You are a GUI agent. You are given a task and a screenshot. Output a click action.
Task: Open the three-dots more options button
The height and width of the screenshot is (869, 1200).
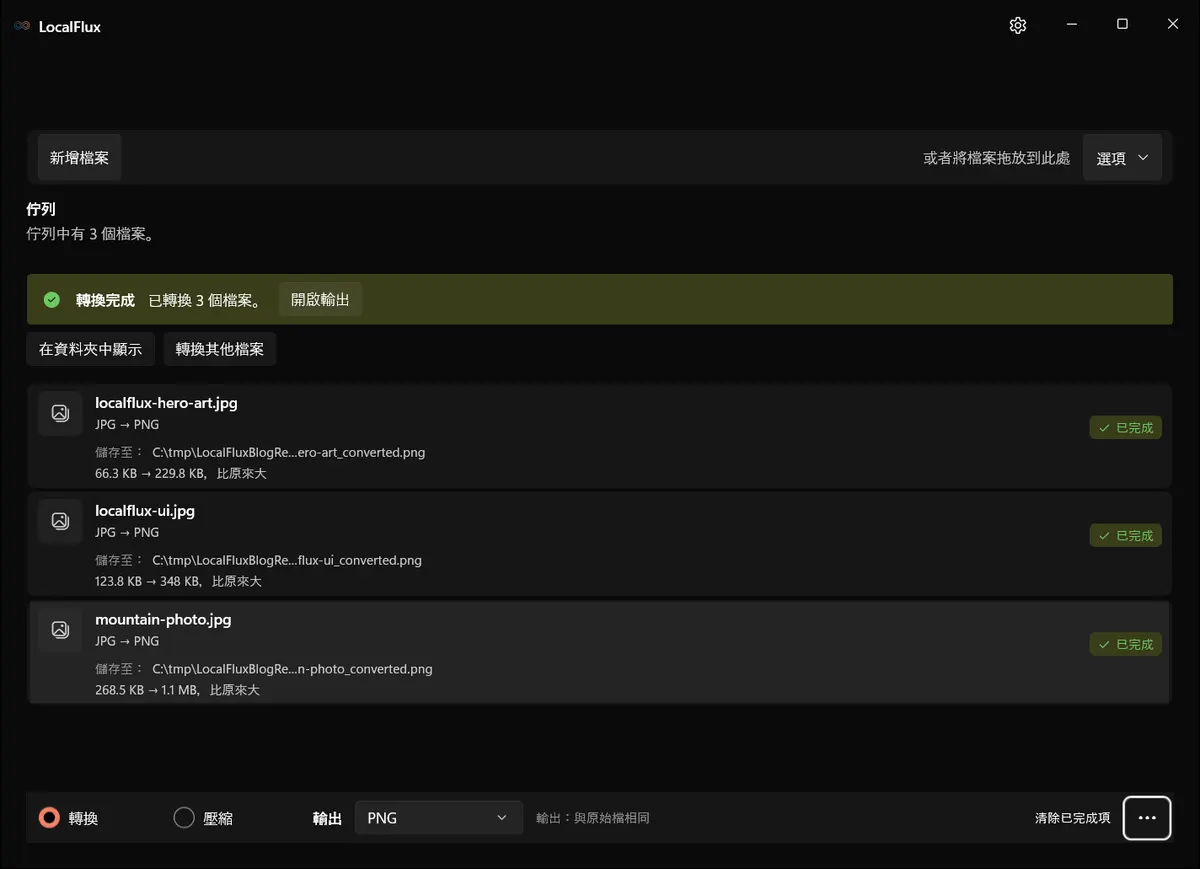tap(1147, 818)
